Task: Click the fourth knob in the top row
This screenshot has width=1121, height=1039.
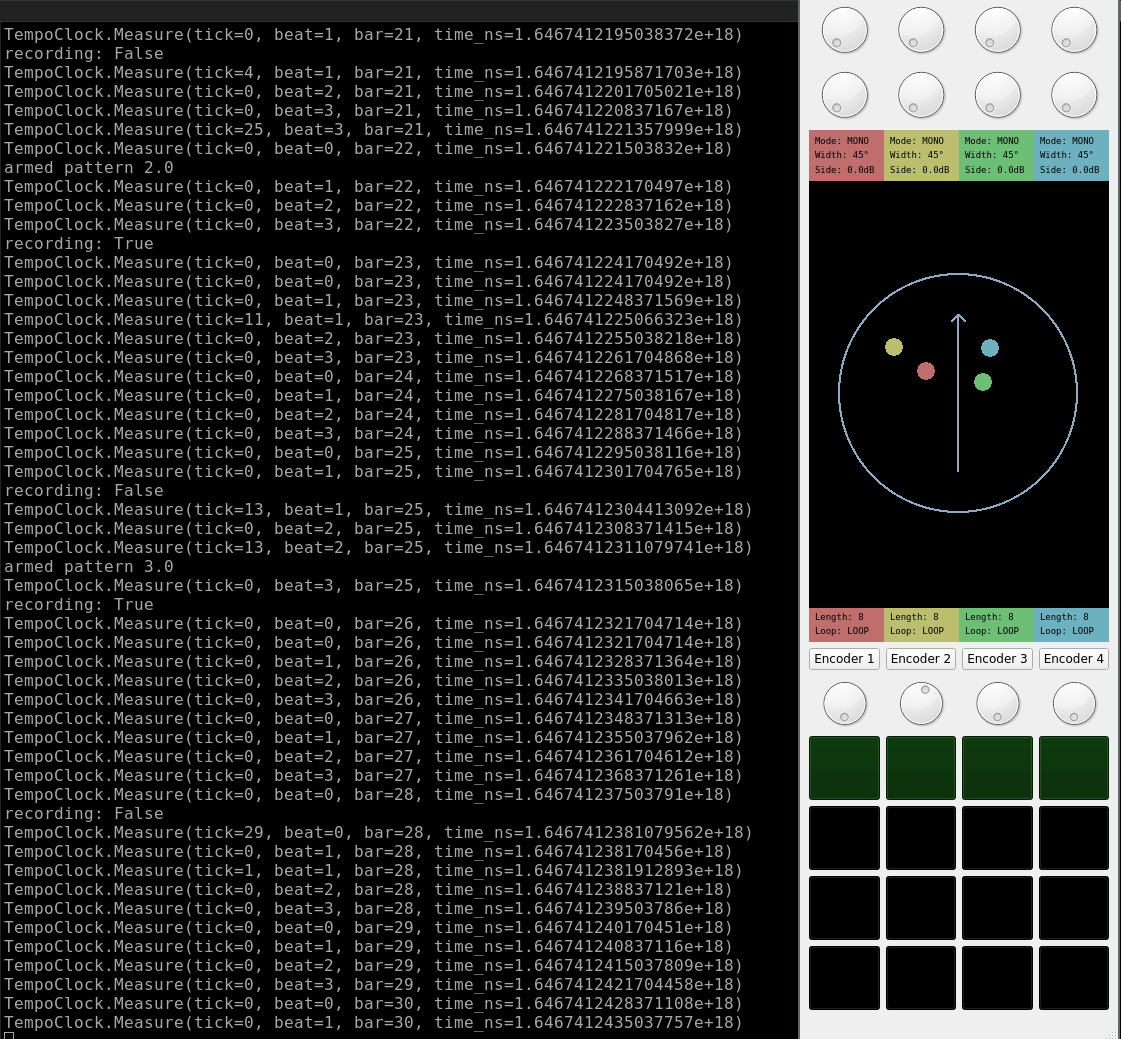Action: pyautogui.click(x=1075, y=30)
